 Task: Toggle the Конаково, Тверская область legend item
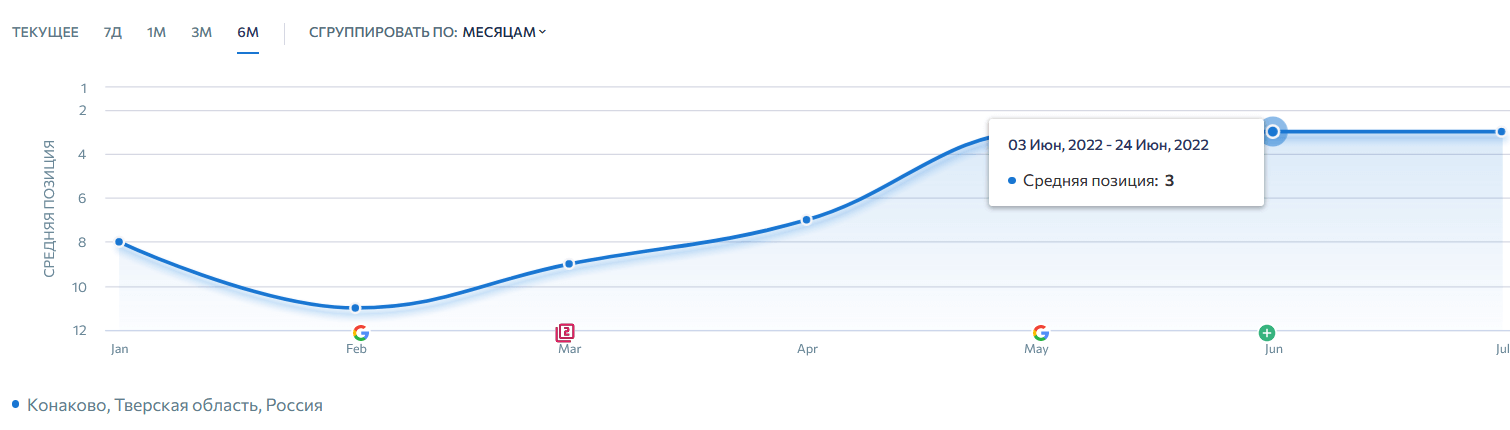[175, 406]
